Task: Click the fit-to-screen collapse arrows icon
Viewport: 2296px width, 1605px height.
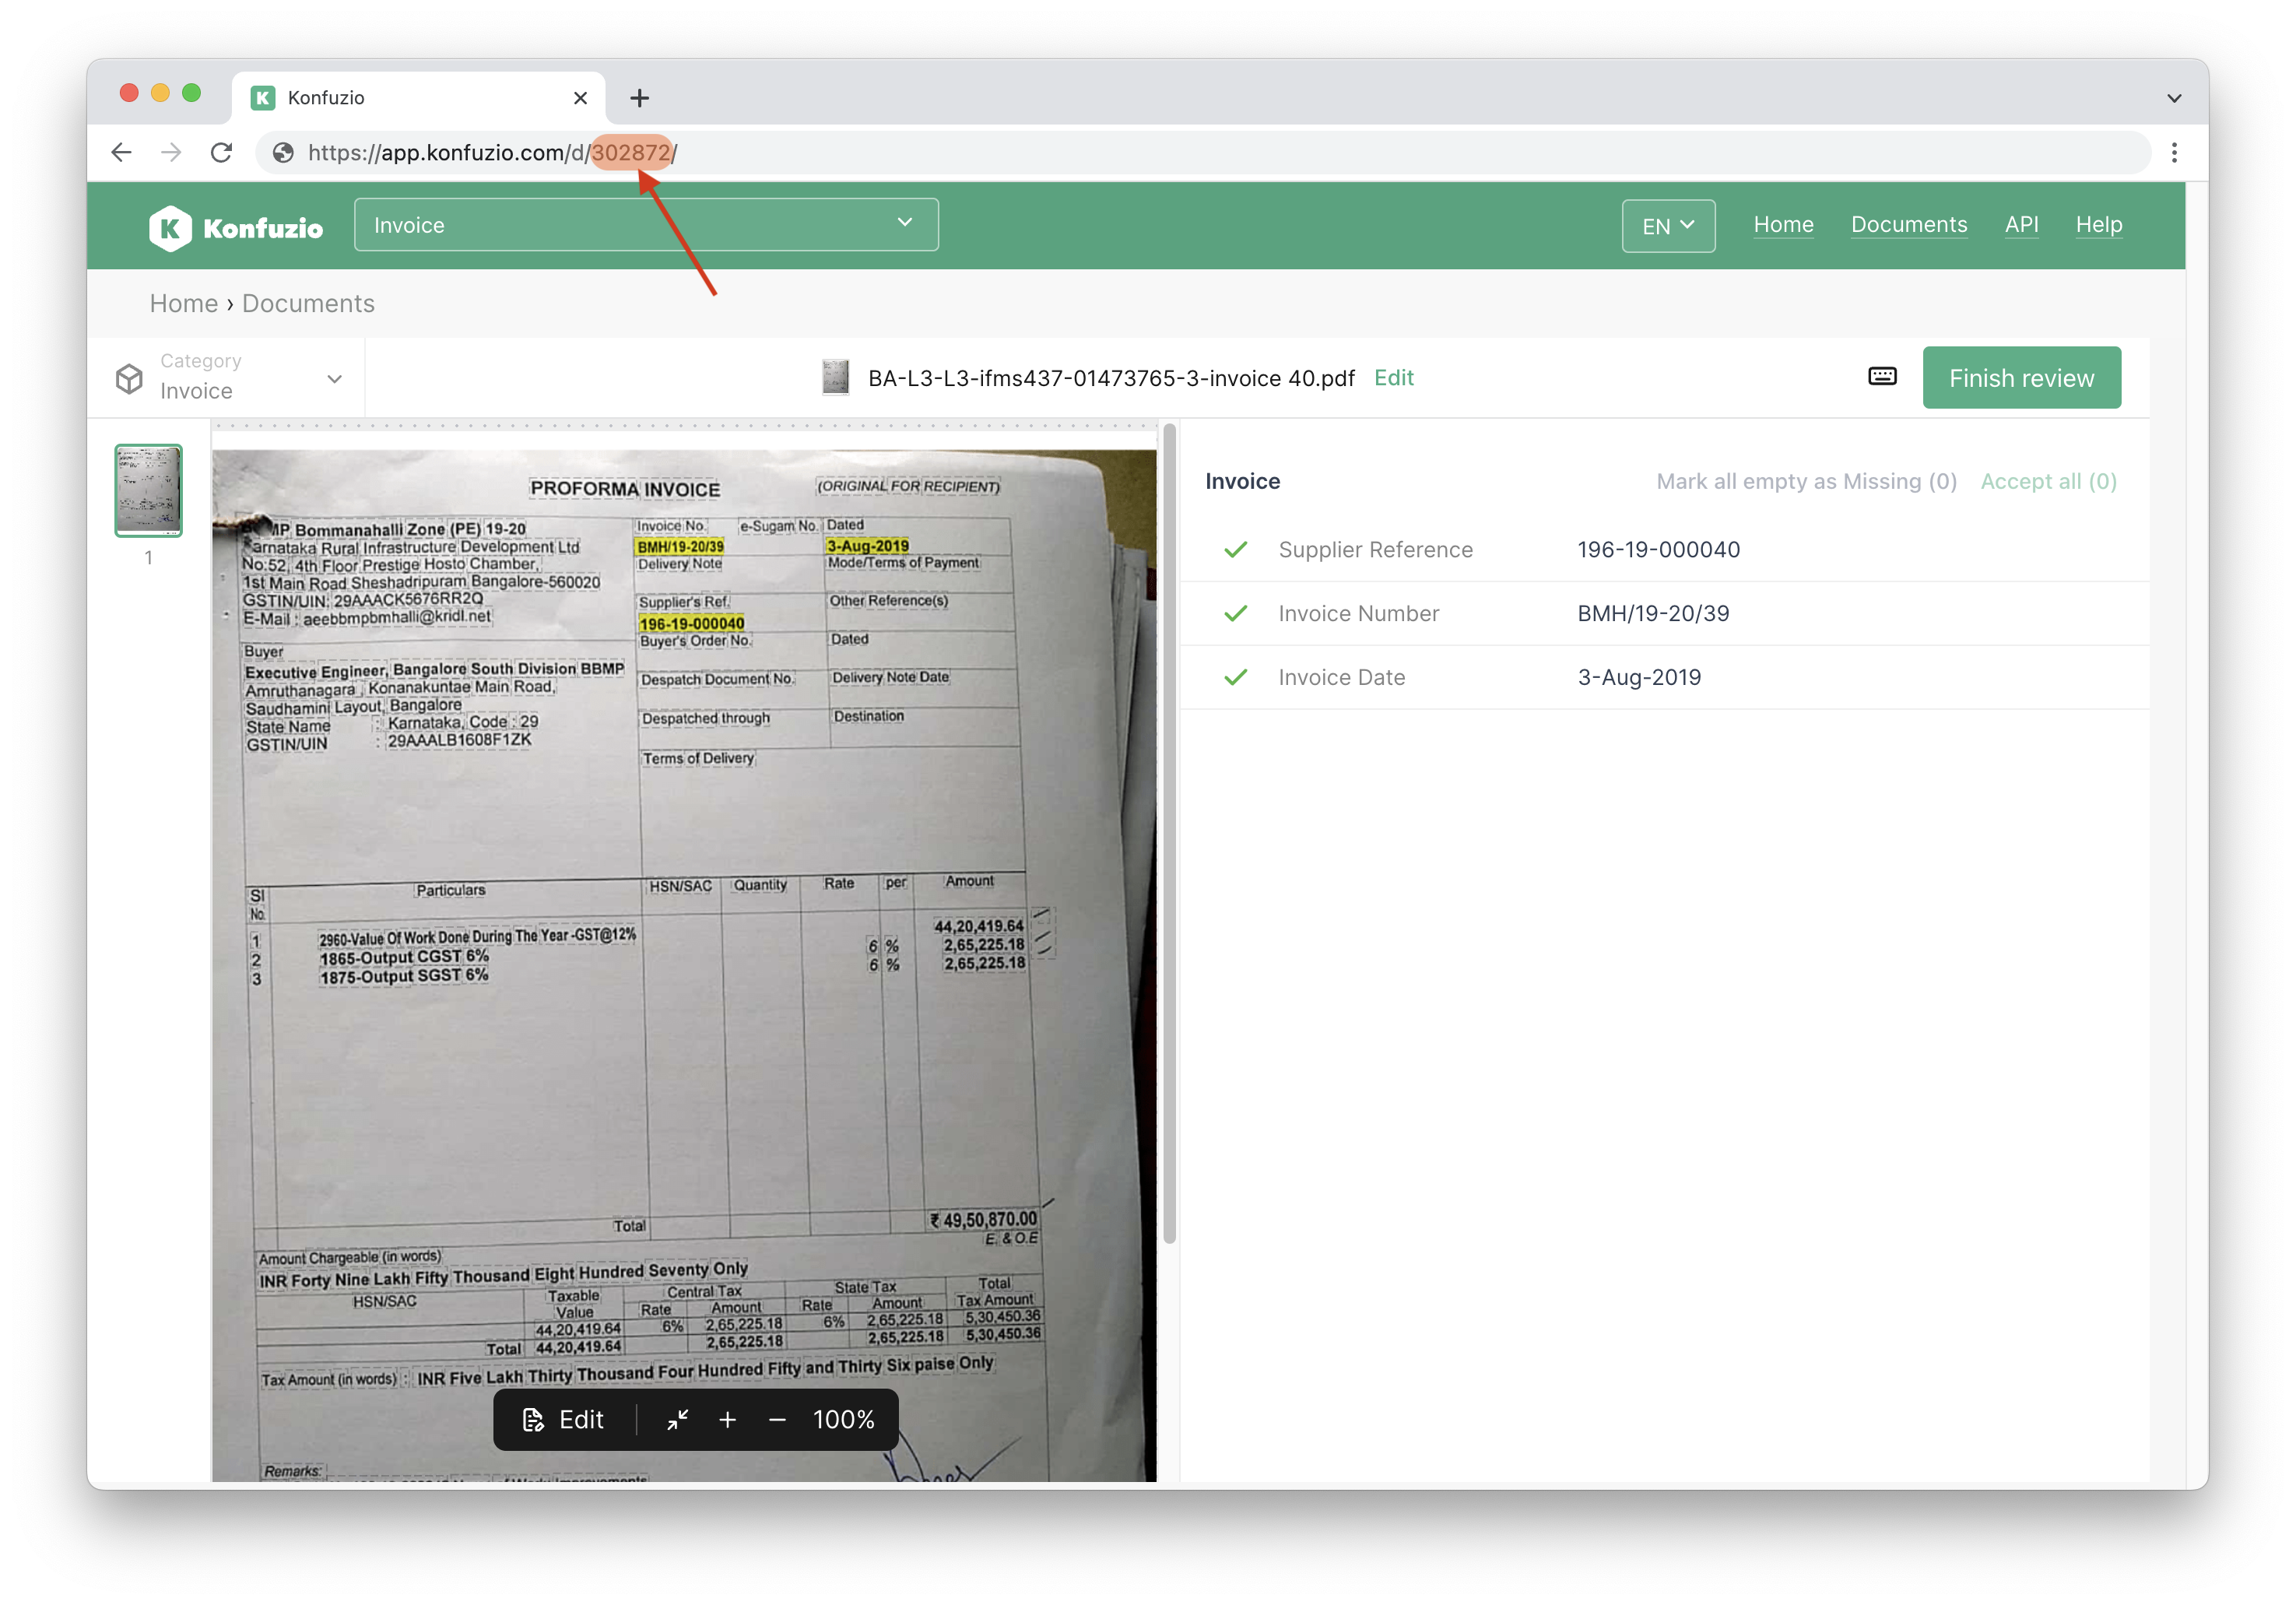Action: coord(678,1419)
